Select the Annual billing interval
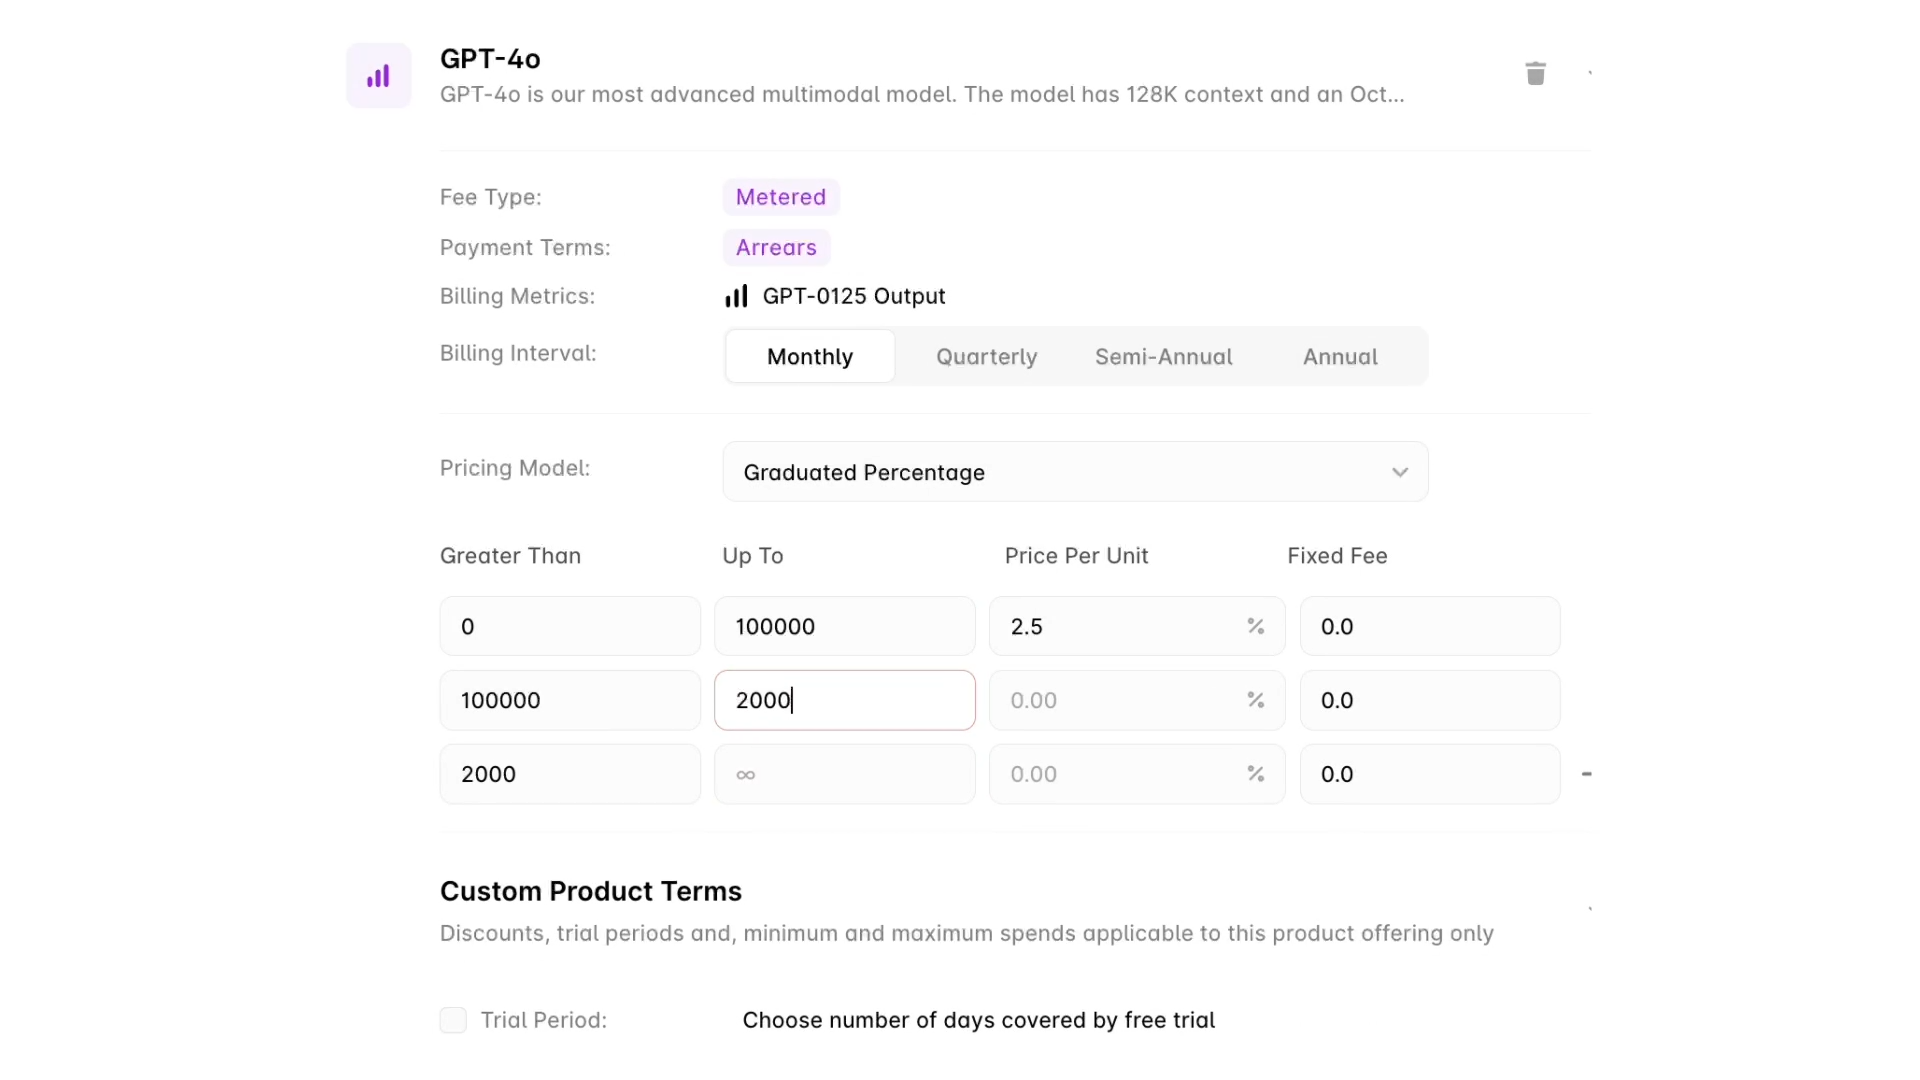Viewport: 1920px width, 1080px height. tap(1340, 356)
